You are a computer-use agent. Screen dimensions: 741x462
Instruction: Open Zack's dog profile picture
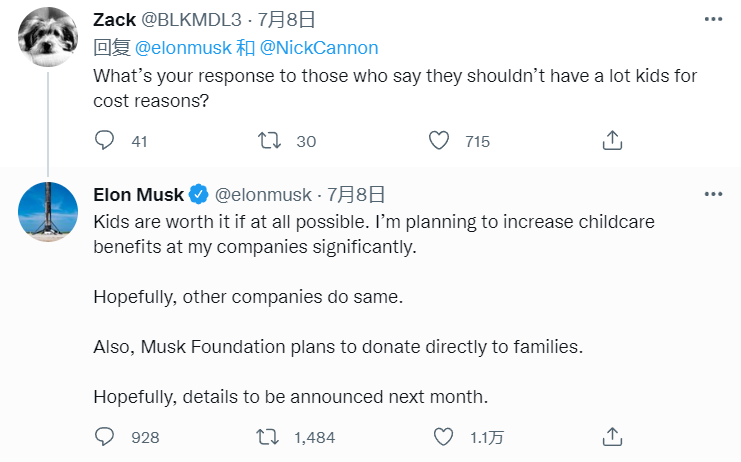[48, 37]
